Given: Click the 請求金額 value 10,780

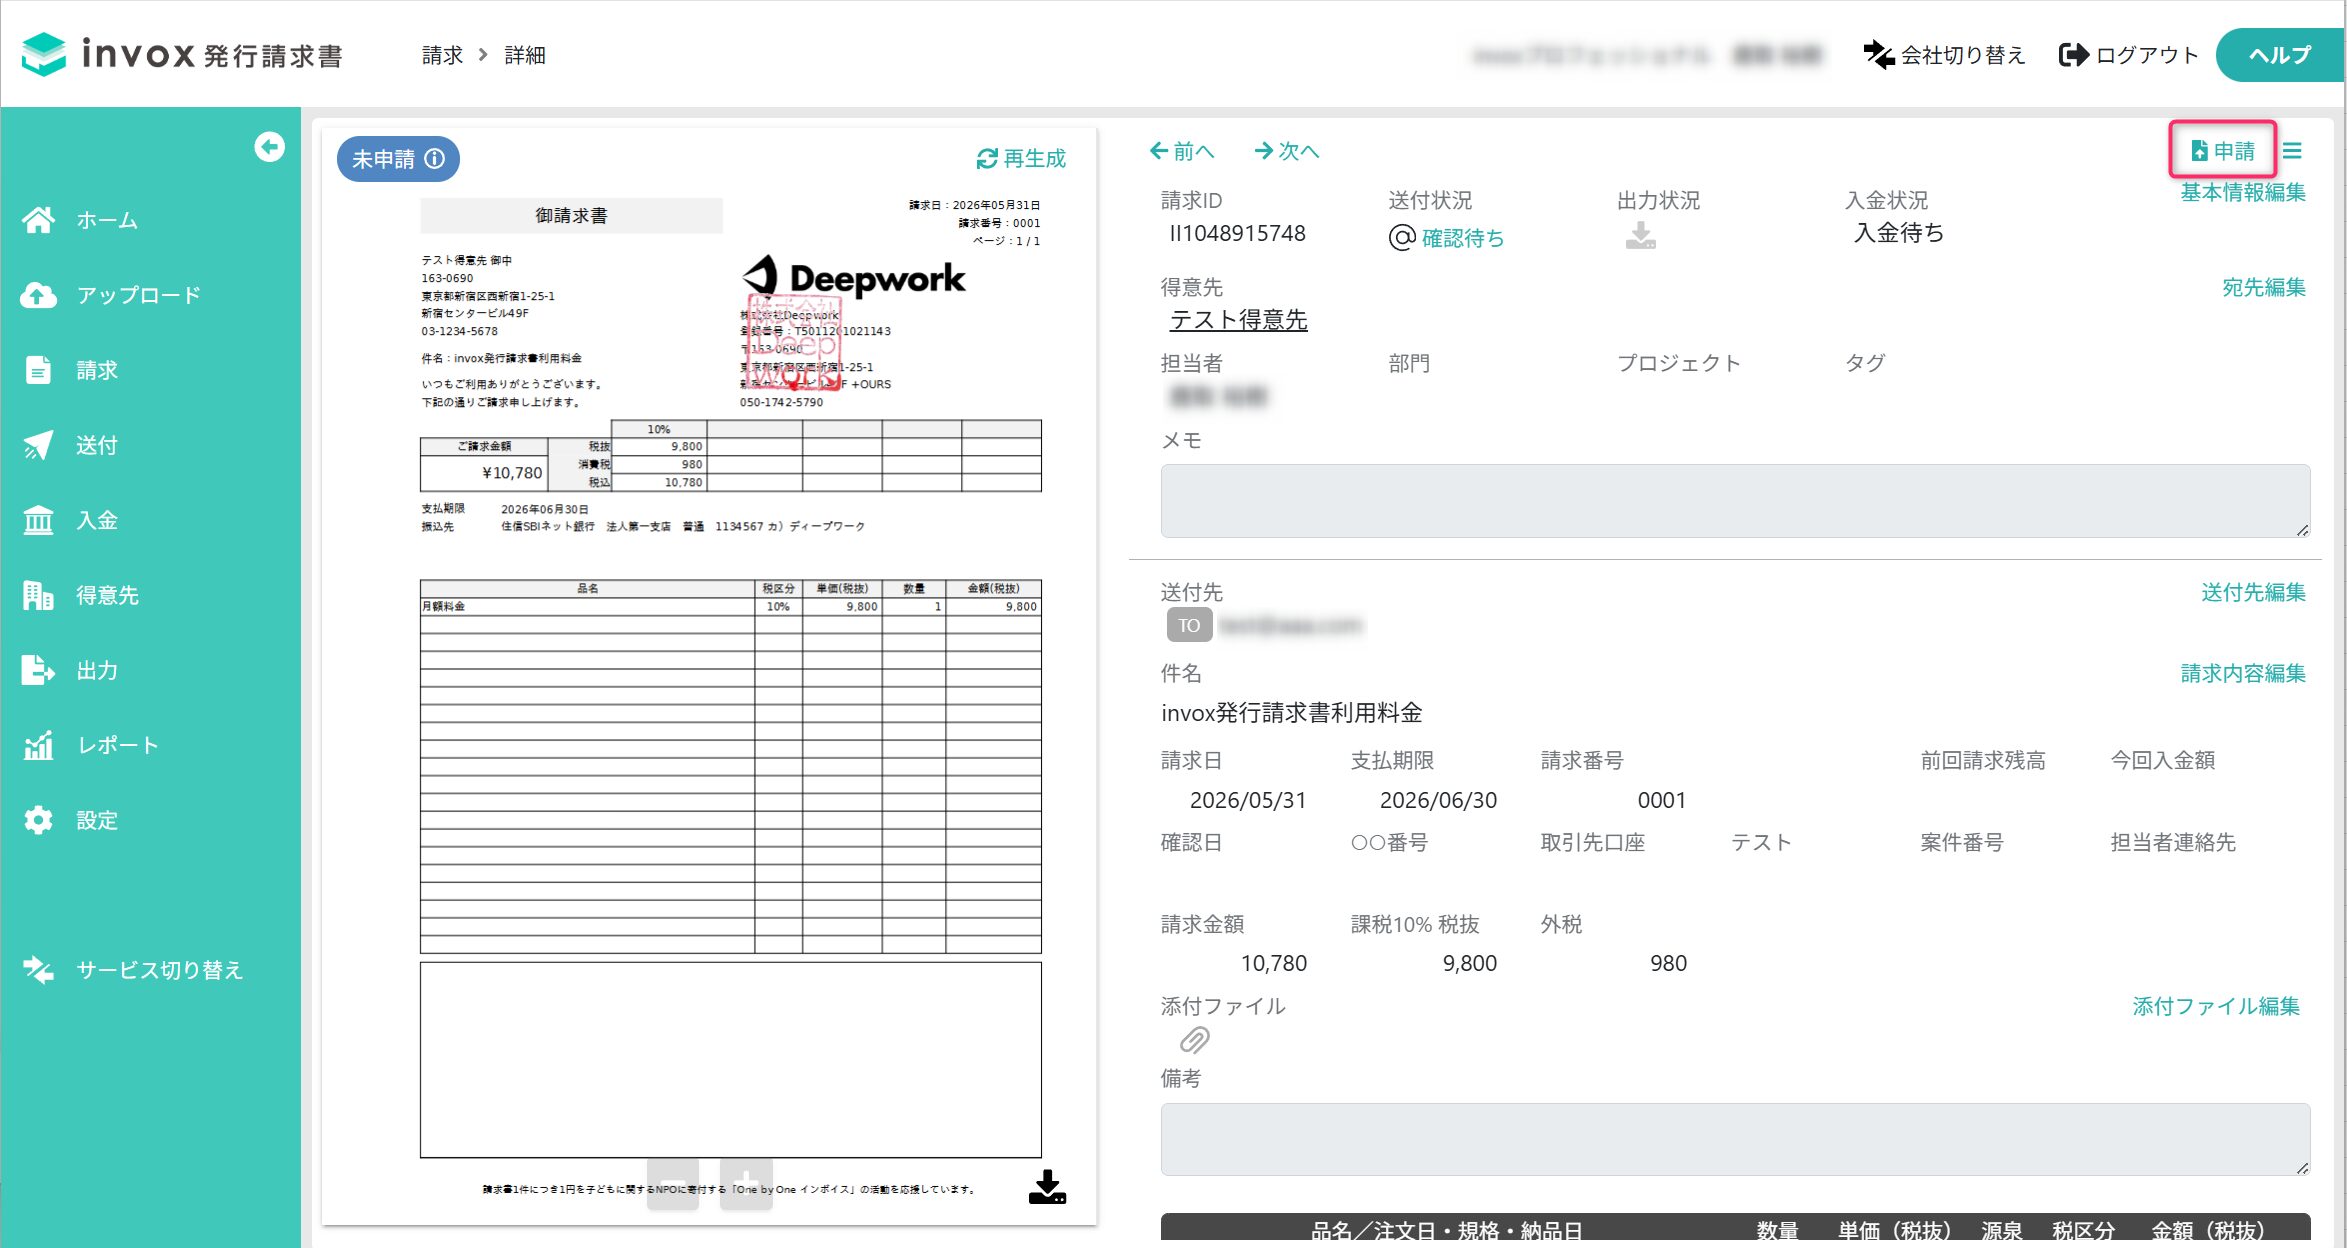Looking at the screenshot, I should click(1274, 963).
